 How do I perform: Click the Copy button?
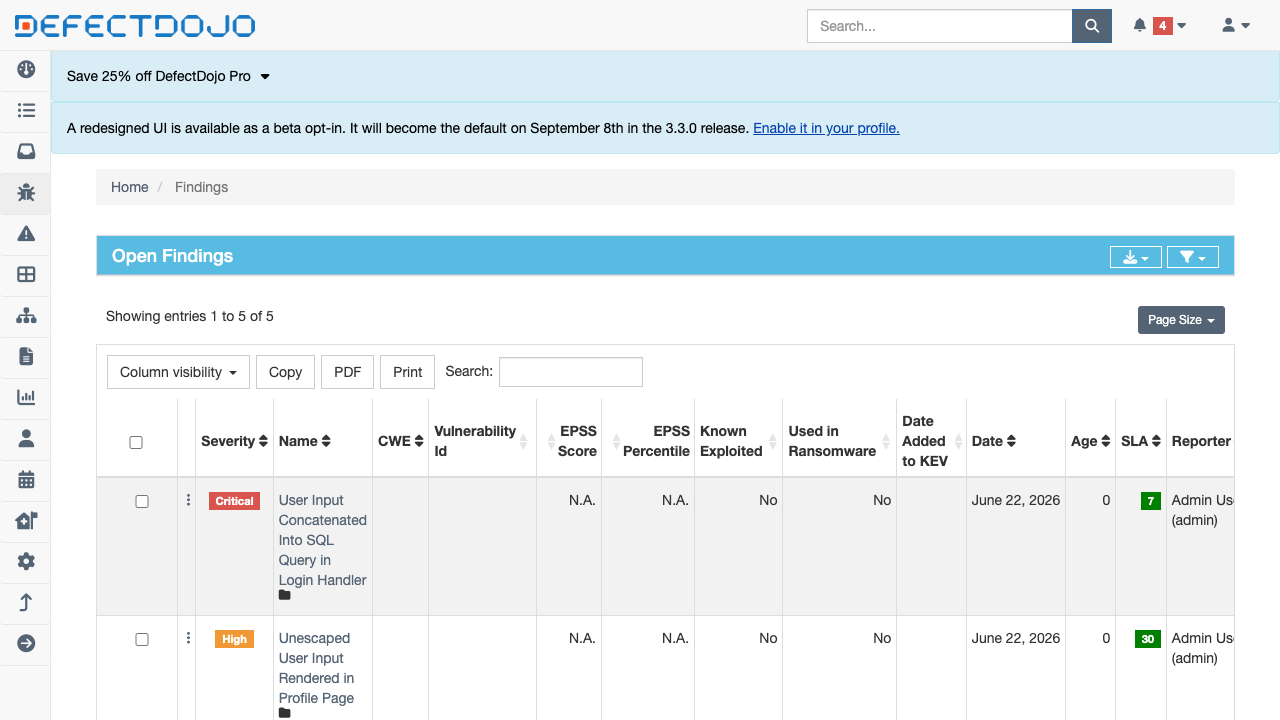[285, 372]
